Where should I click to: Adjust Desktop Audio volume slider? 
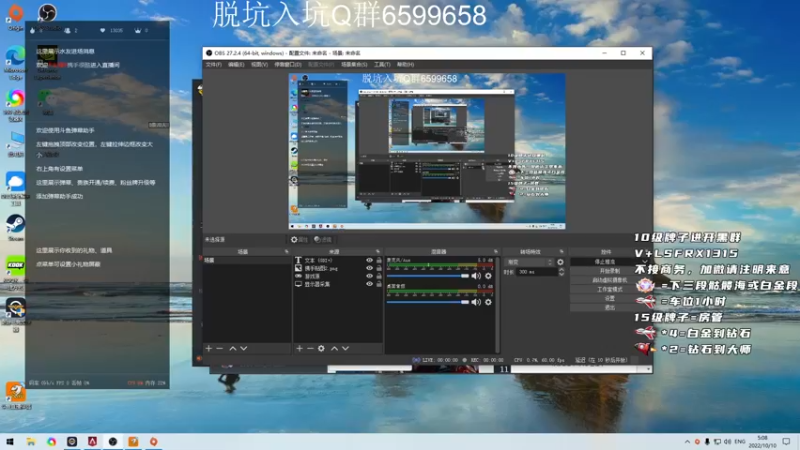point(428,302)
